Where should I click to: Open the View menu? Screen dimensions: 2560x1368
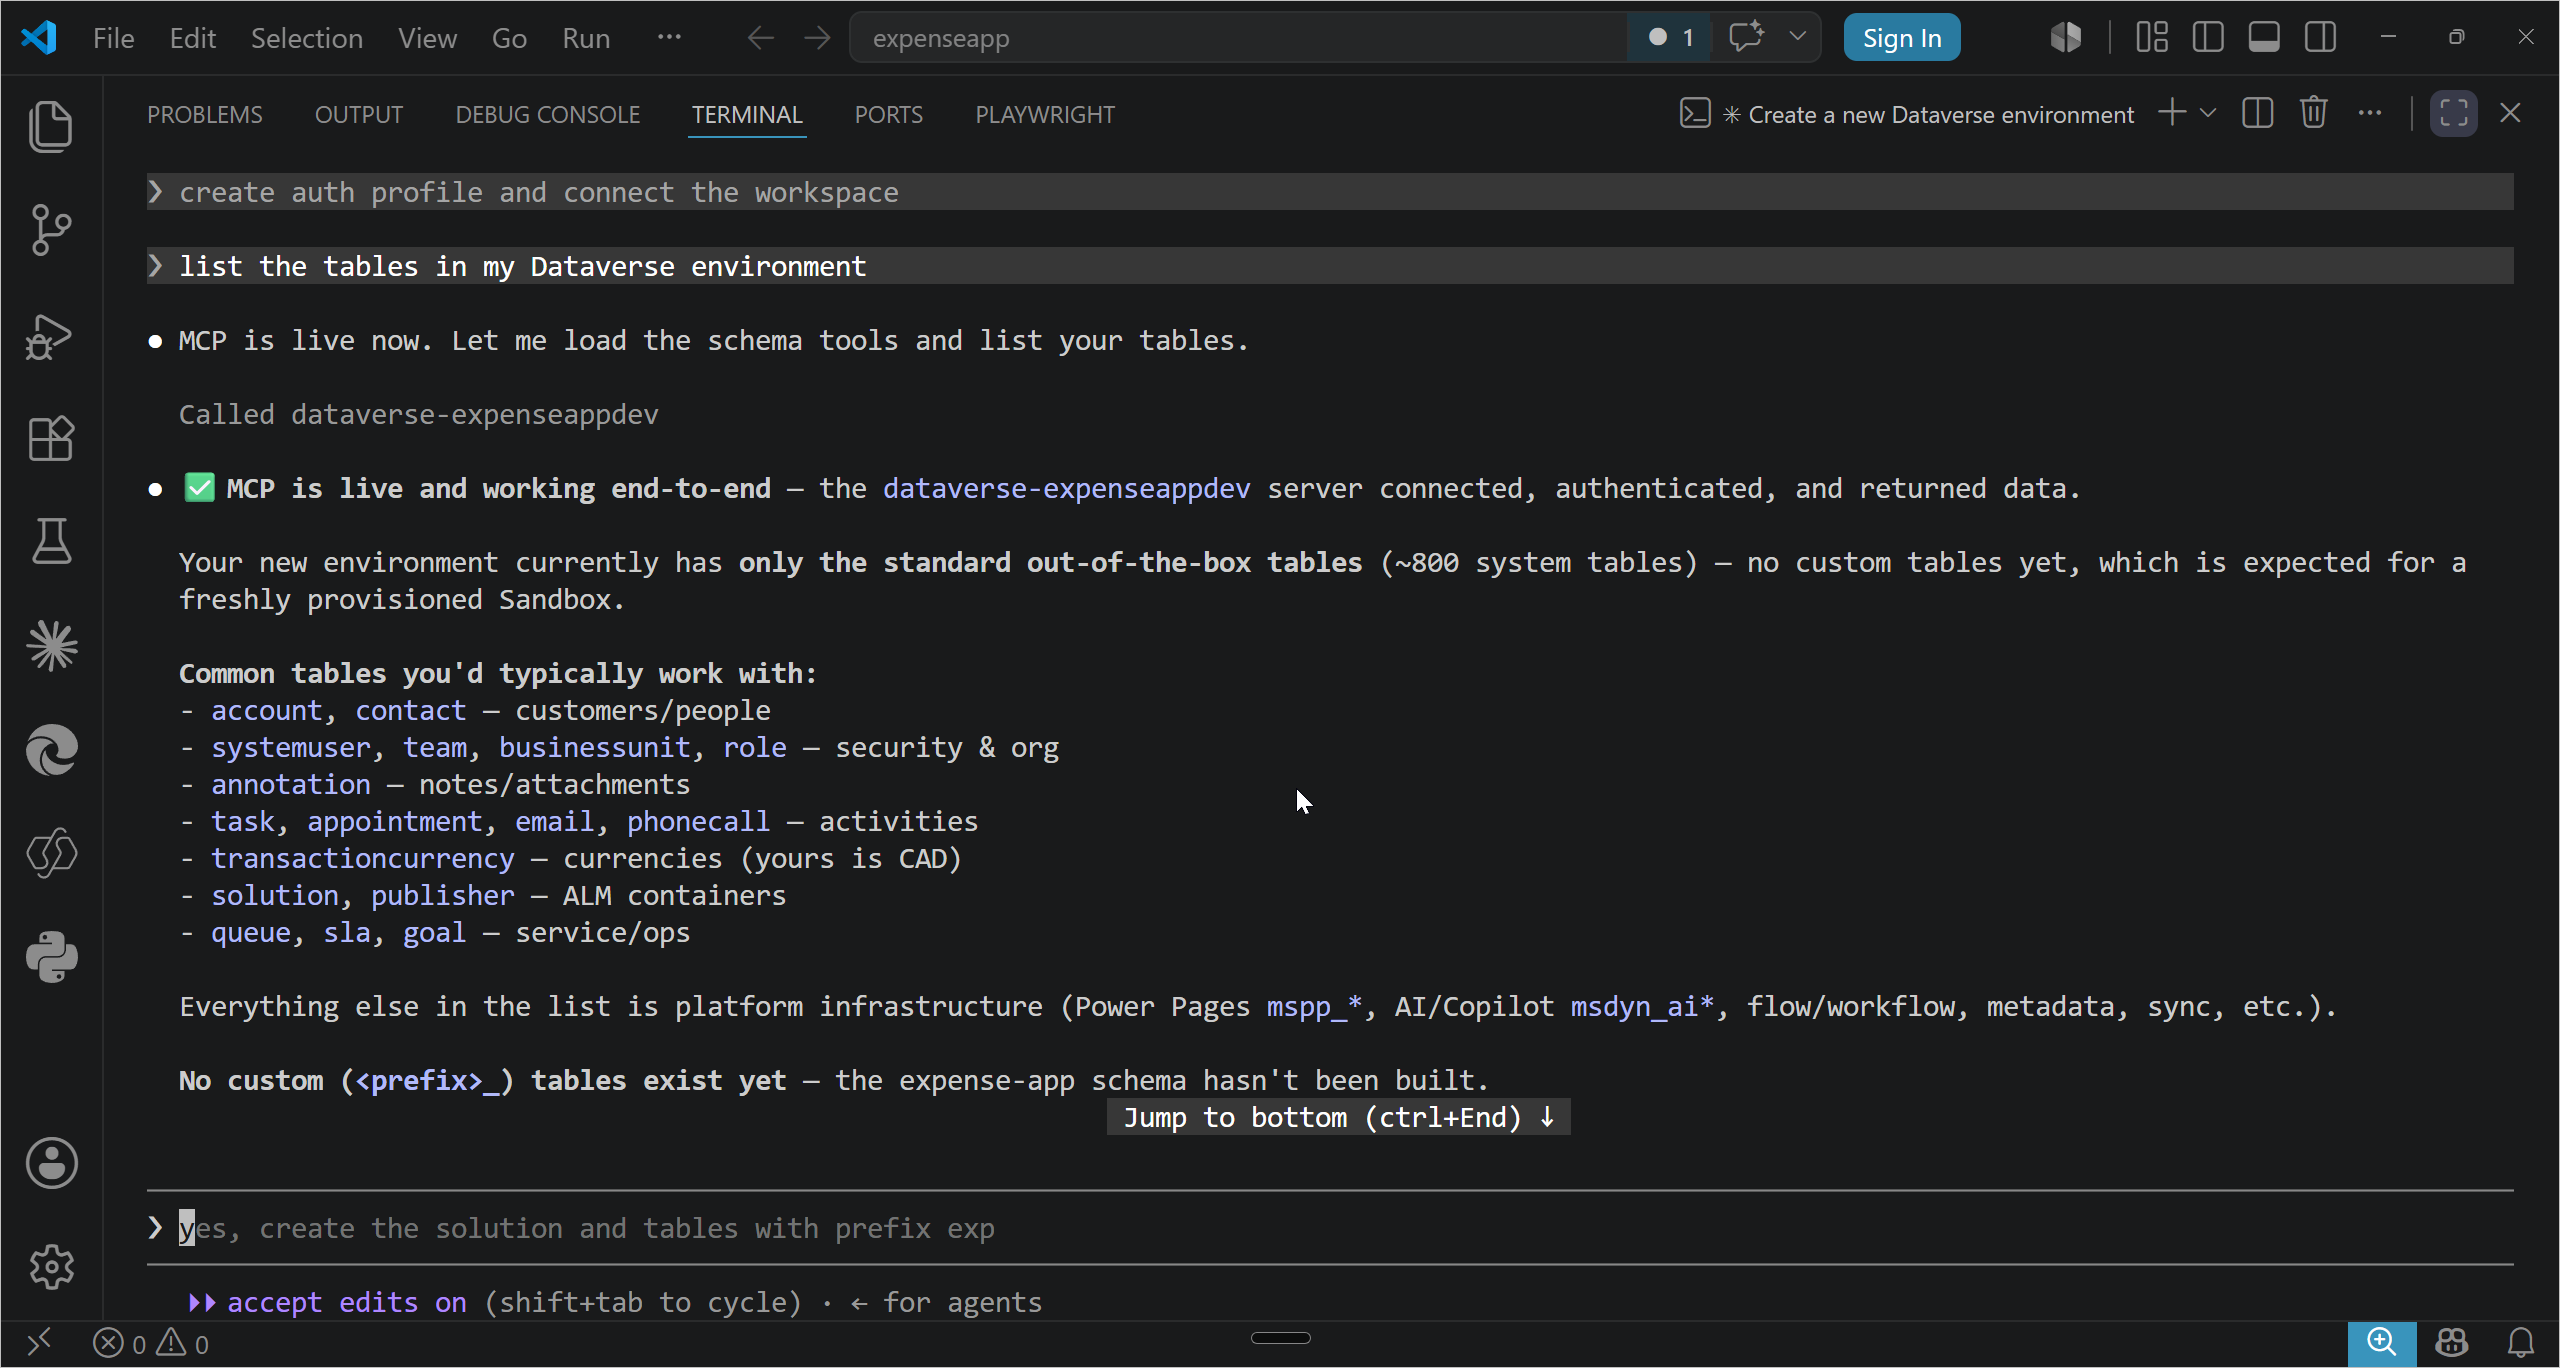click(x=427, y=38)
